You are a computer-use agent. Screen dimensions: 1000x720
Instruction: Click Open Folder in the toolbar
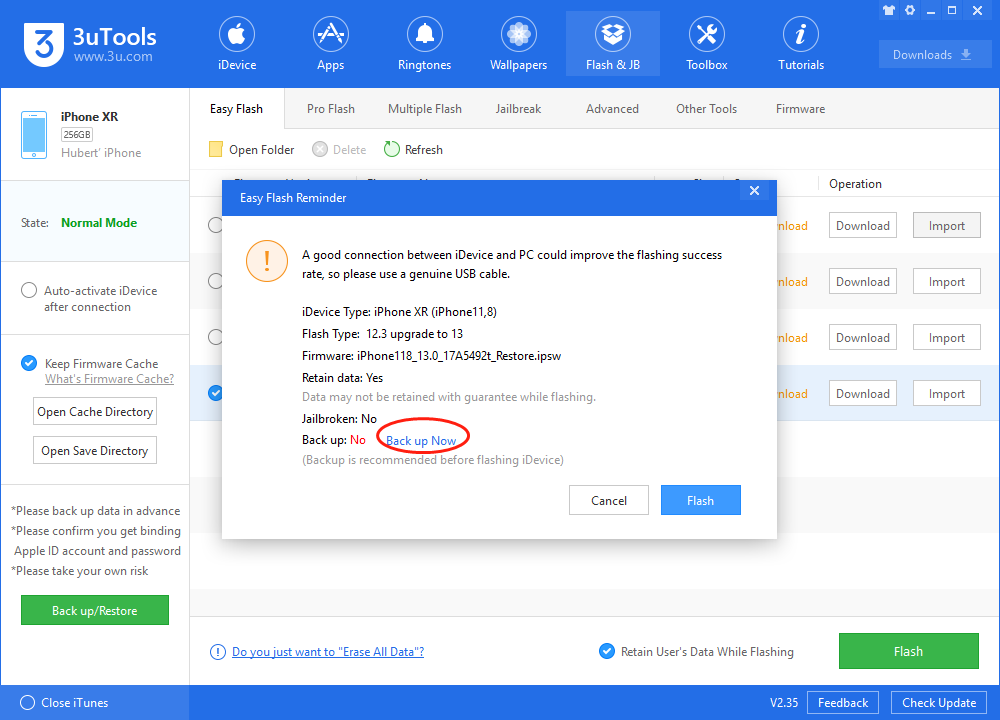pos(216,150)
